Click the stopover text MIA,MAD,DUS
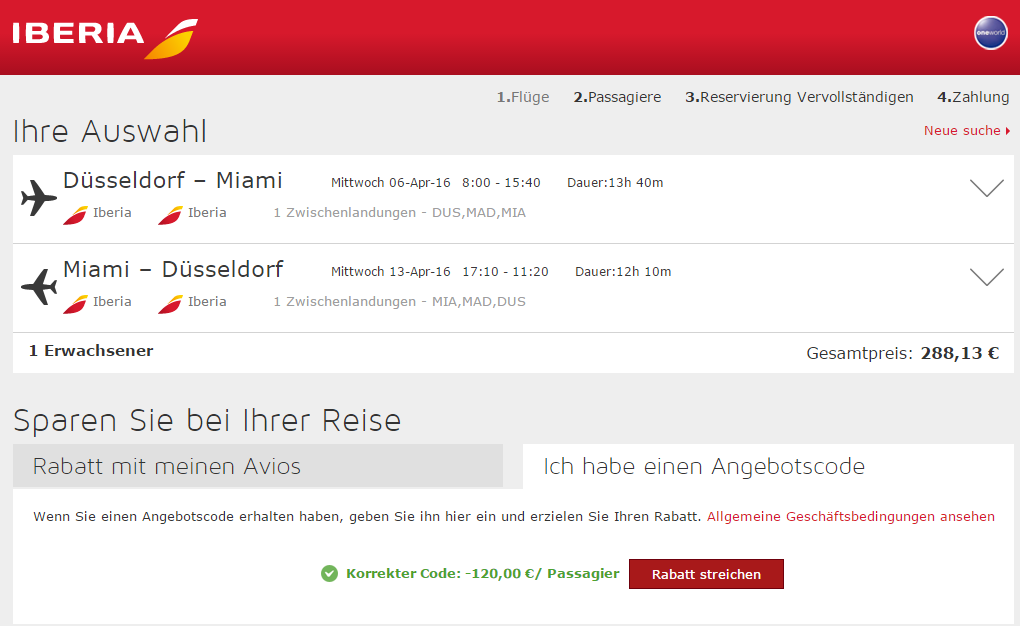This screenshot has height=626, width=1020. tap(479, 302)
